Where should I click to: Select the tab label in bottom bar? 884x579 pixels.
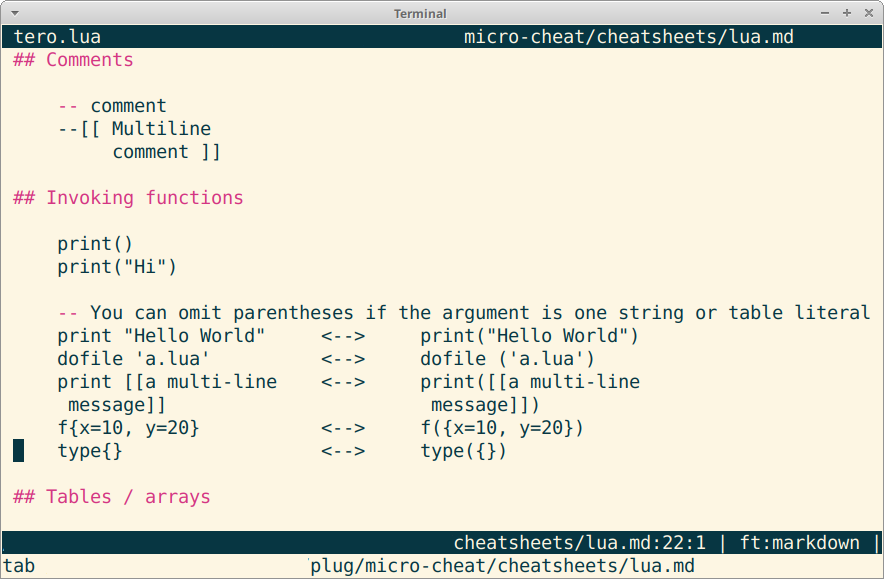pos(19,566)
